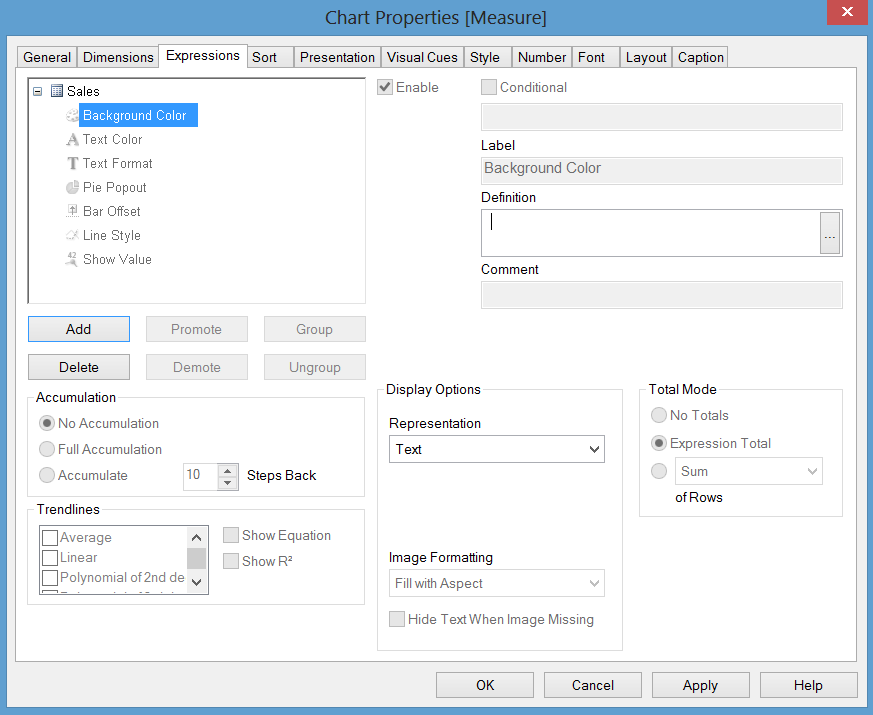Enable Show Equation checkbox
Viewport: 873px width, 715px height.
[230, 535]
